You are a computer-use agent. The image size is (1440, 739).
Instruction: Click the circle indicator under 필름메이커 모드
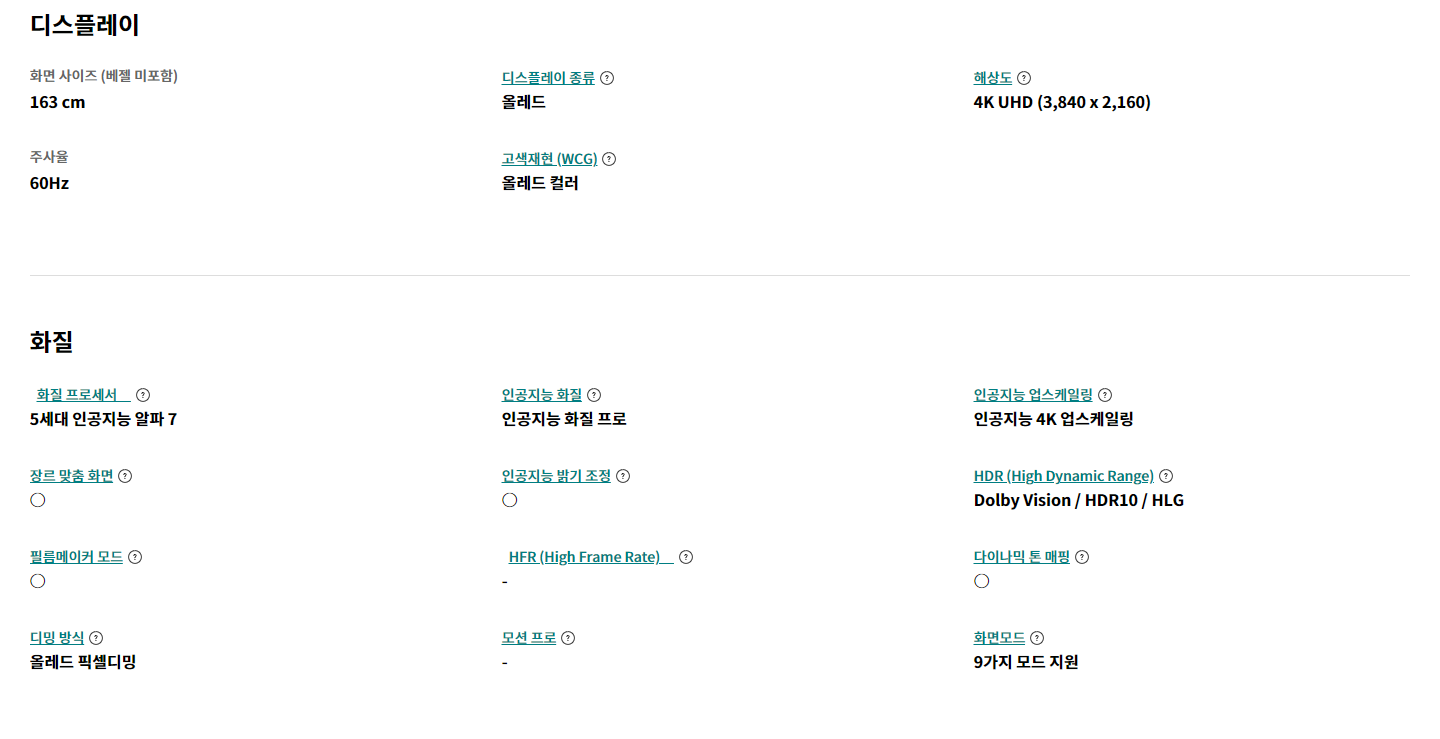pos(38,581)
